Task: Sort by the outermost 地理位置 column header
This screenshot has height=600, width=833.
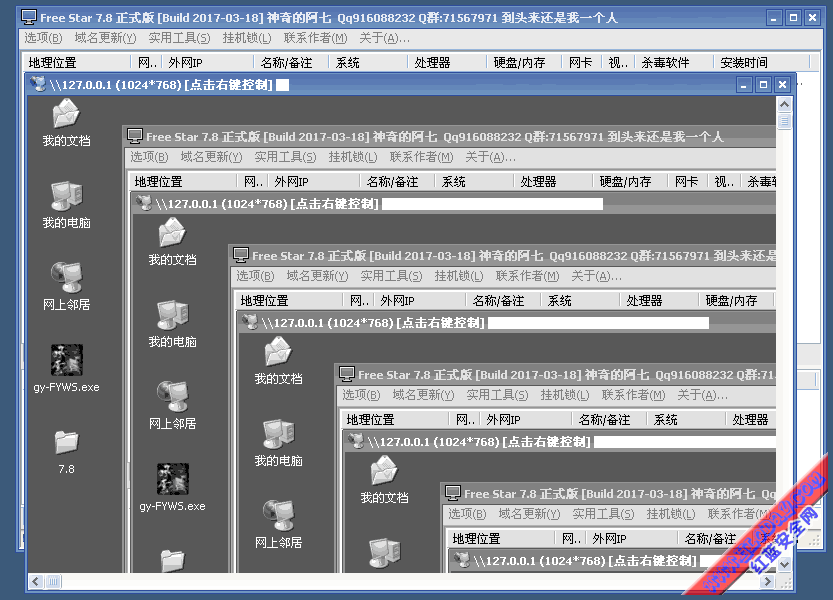Action: coord(76,63)
